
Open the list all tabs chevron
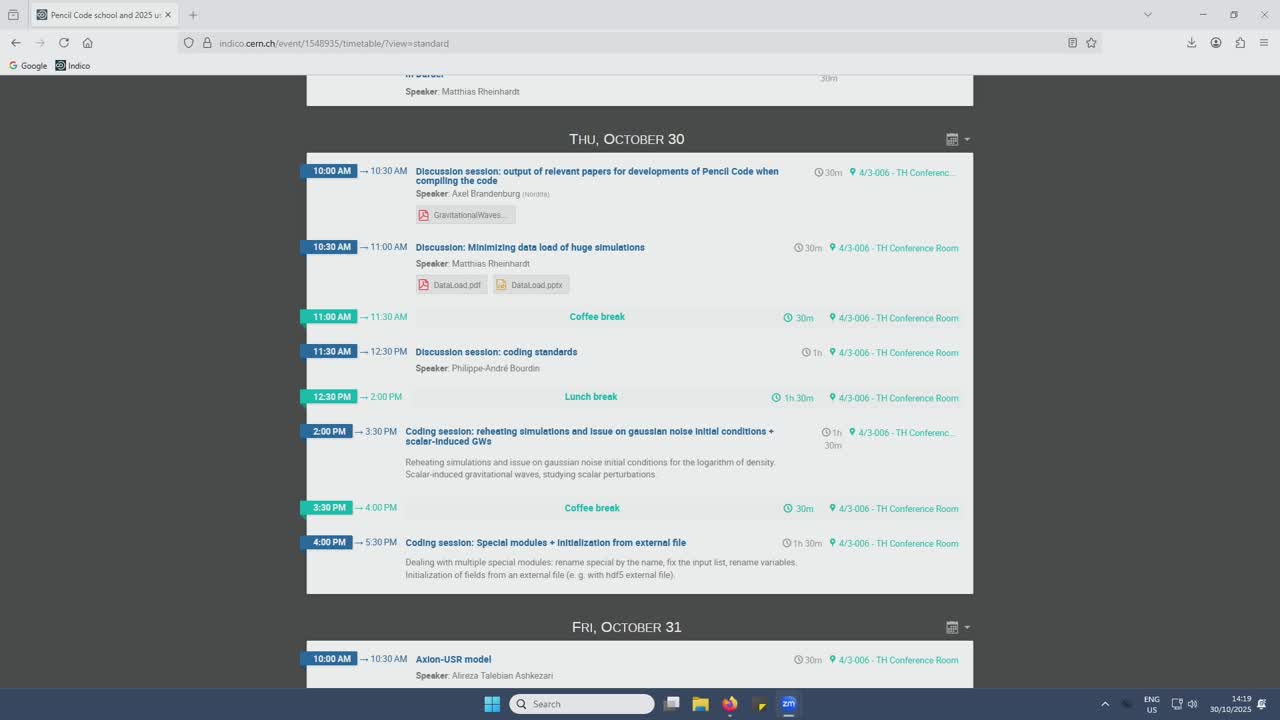click(1147, 15)
